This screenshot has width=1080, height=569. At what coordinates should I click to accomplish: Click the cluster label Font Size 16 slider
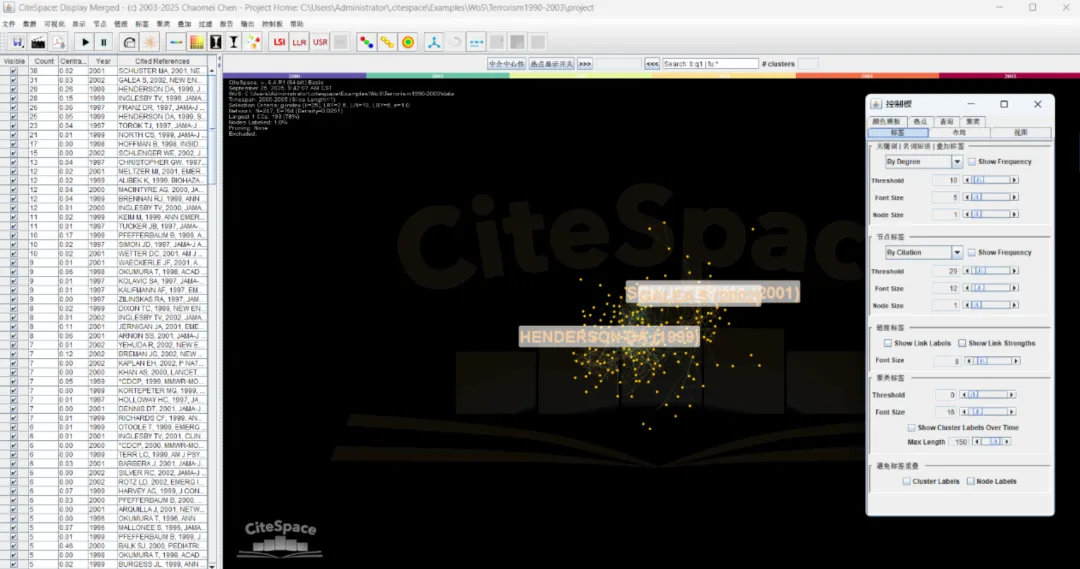tap(988, 412)
